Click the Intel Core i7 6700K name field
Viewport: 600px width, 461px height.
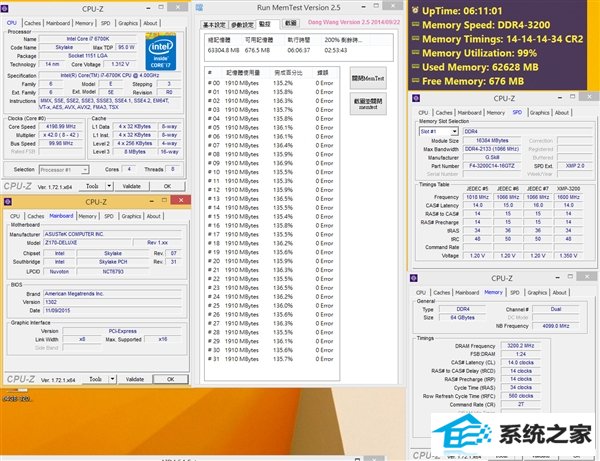pyautogui.click(x=88, y=39)
